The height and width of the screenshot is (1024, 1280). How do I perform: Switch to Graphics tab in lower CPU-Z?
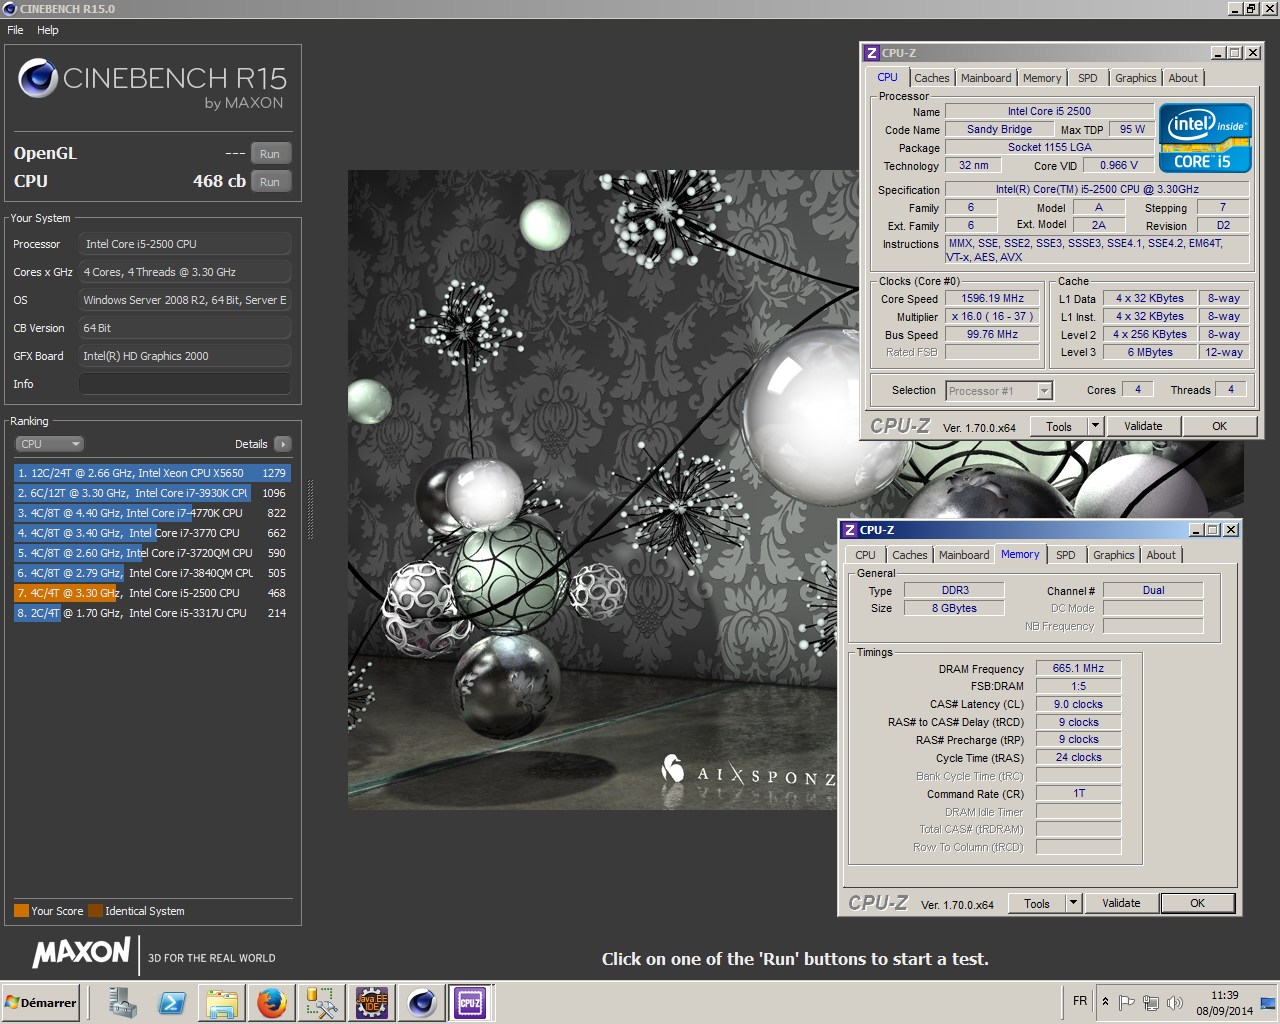point(1114,555)
